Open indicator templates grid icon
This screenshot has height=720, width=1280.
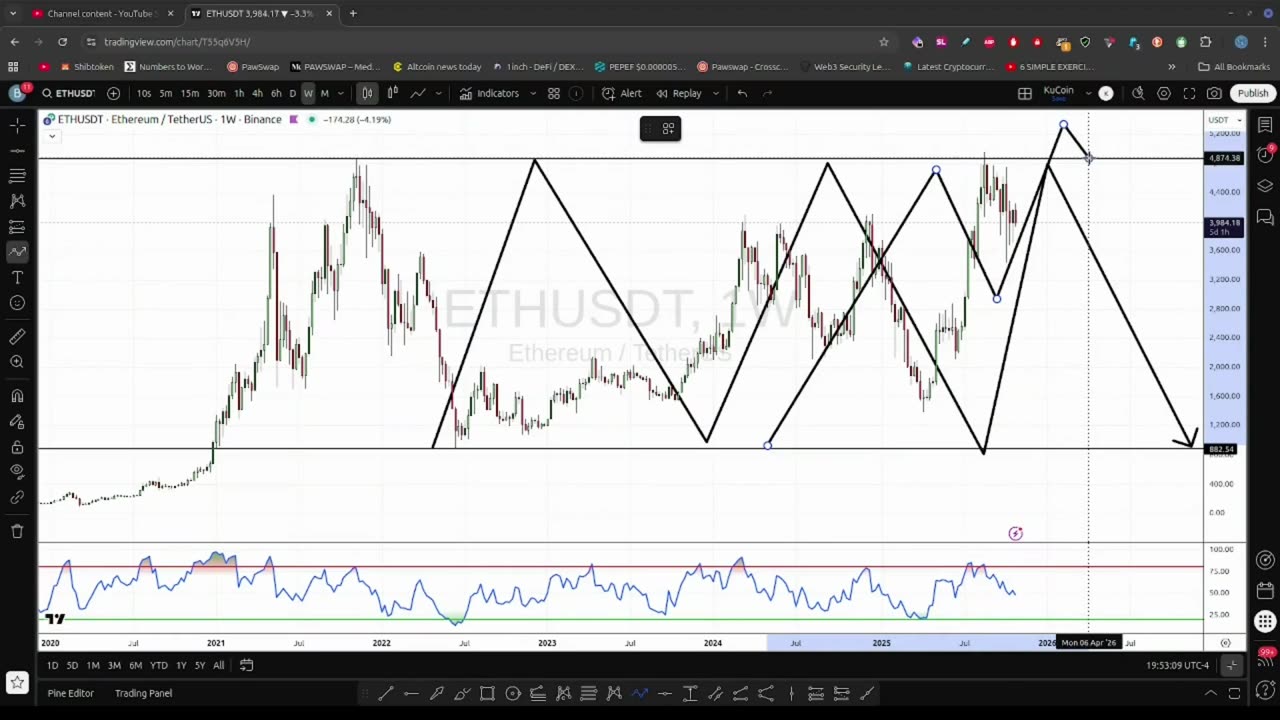553,93
